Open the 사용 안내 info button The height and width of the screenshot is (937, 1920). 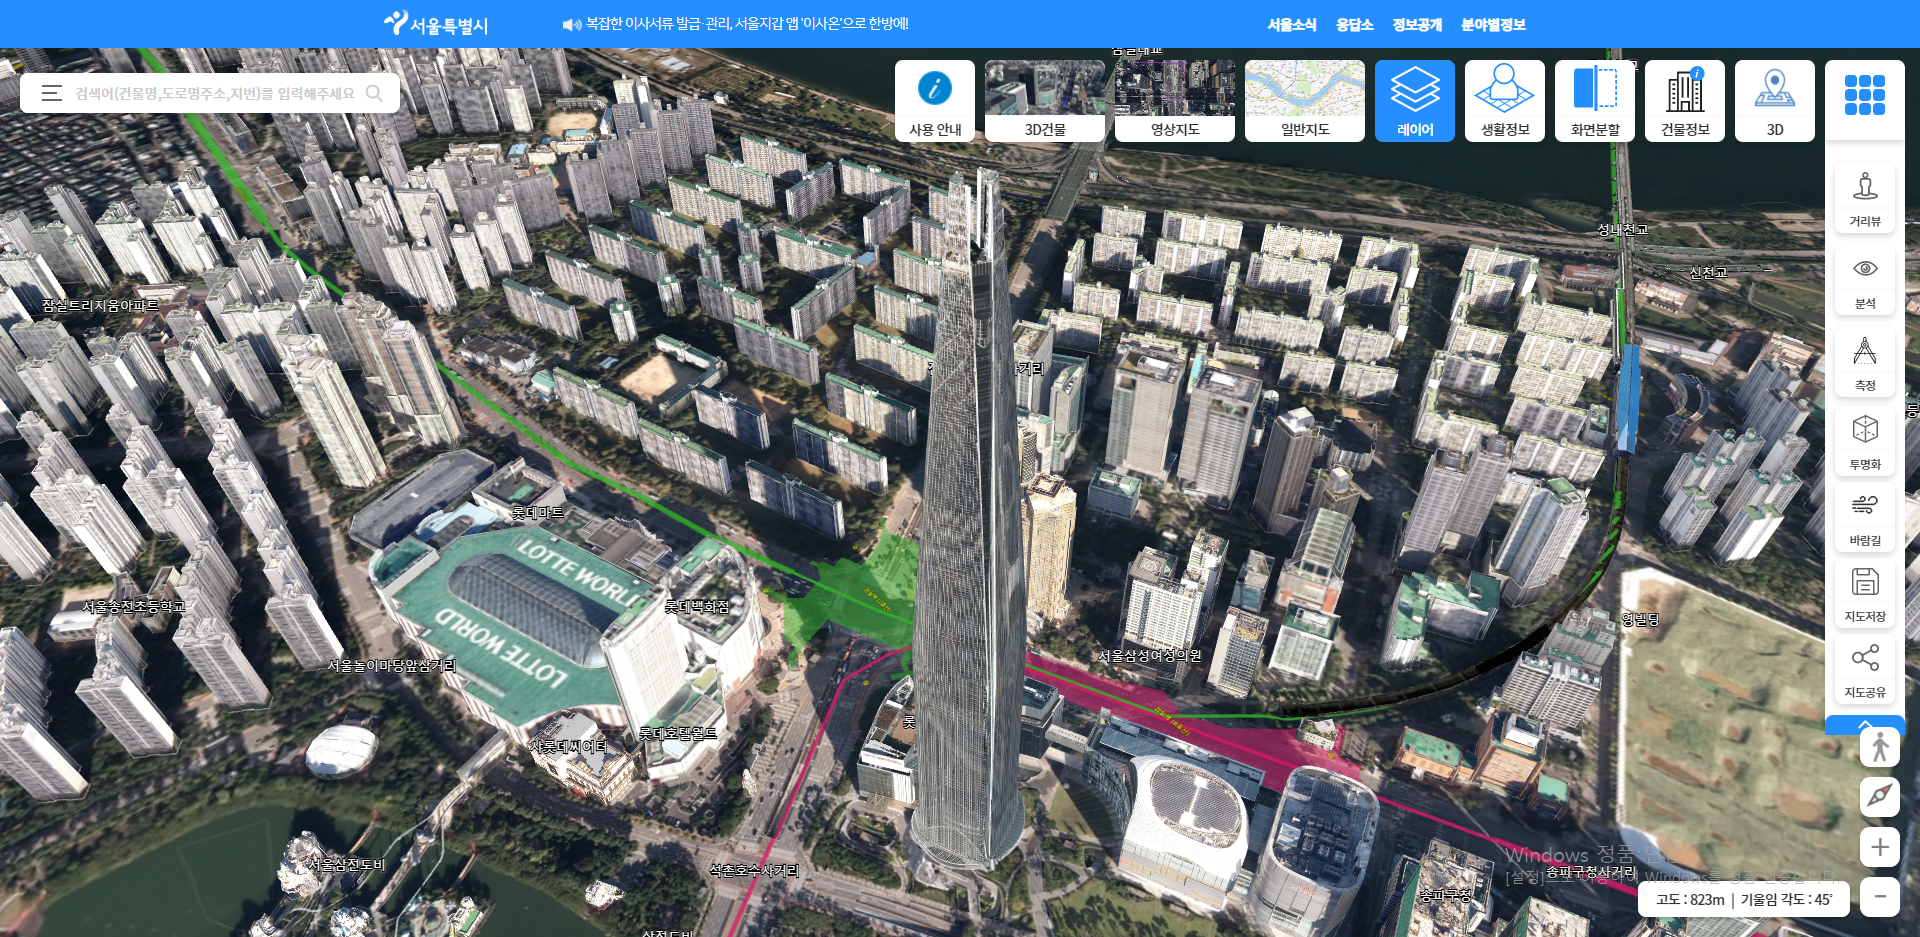tap(935, 101)
